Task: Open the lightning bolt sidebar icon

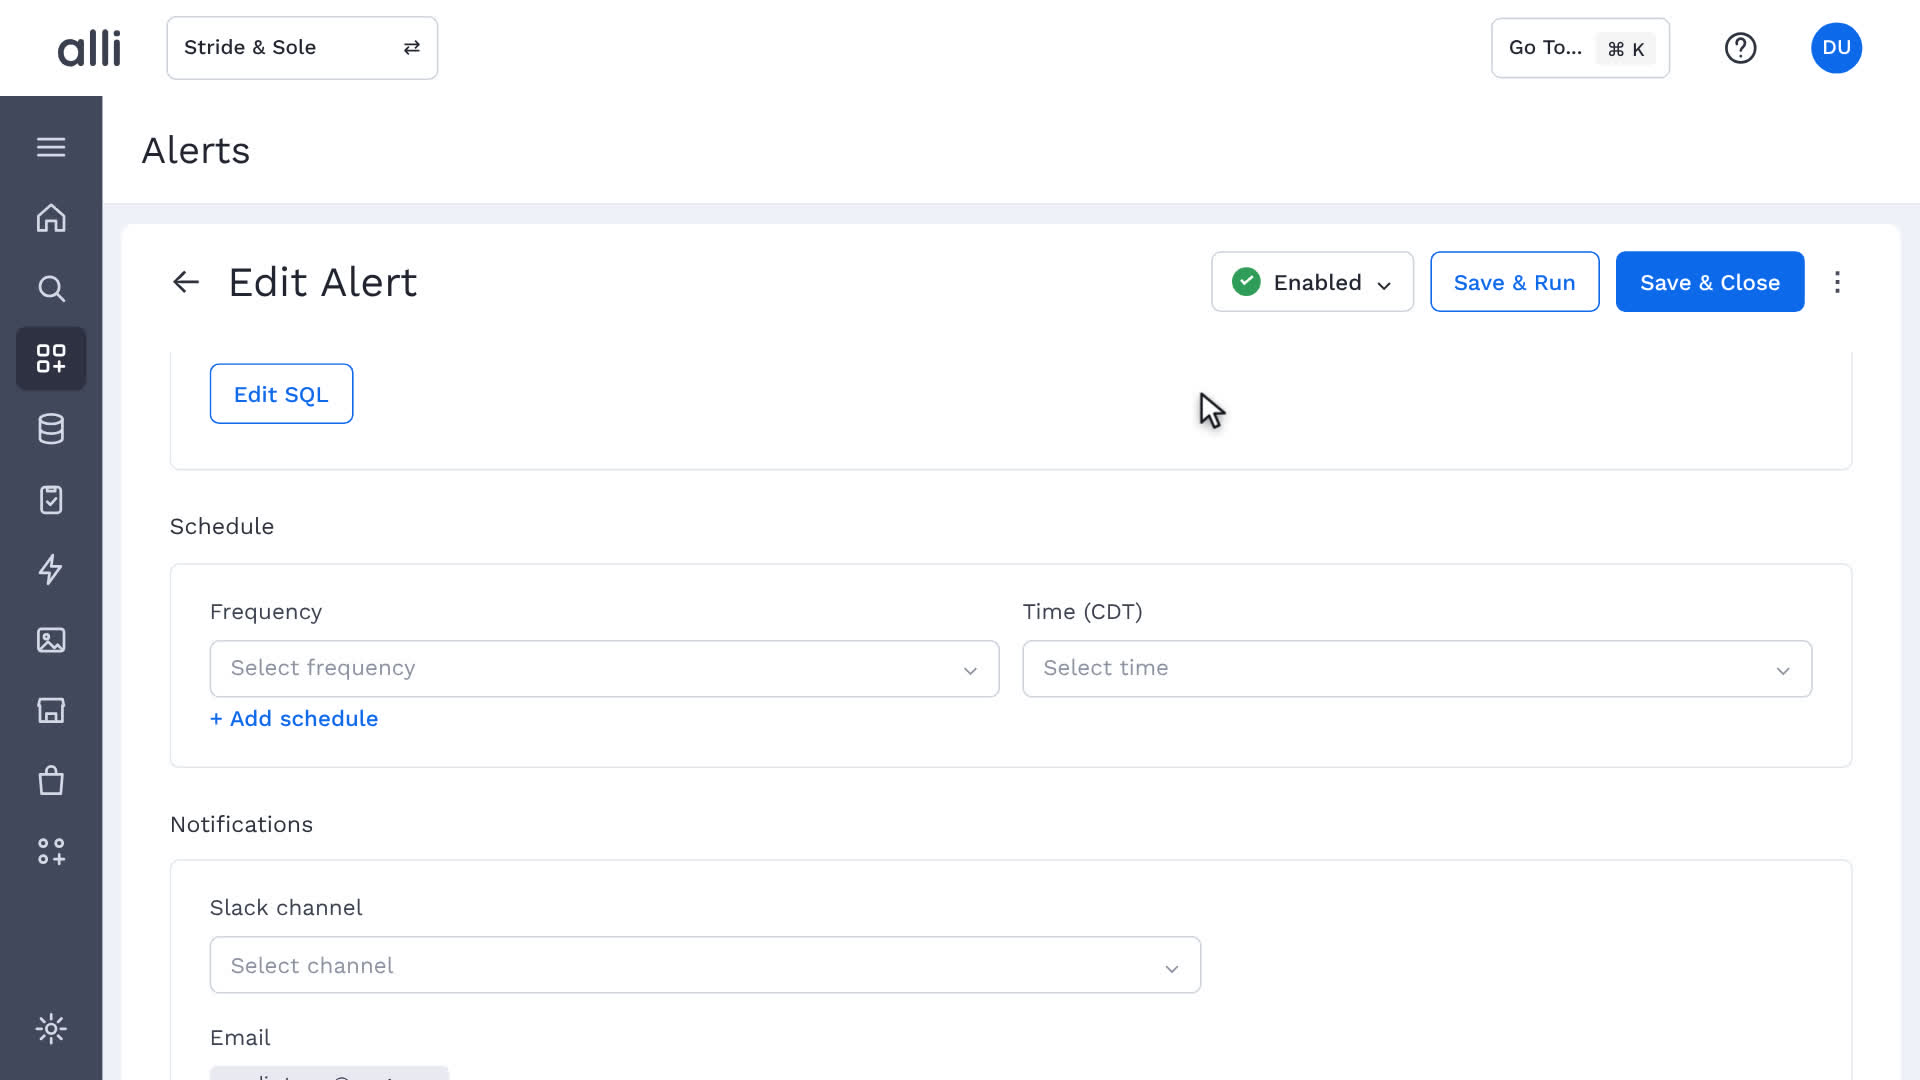Action: click(x=51, y=569)
